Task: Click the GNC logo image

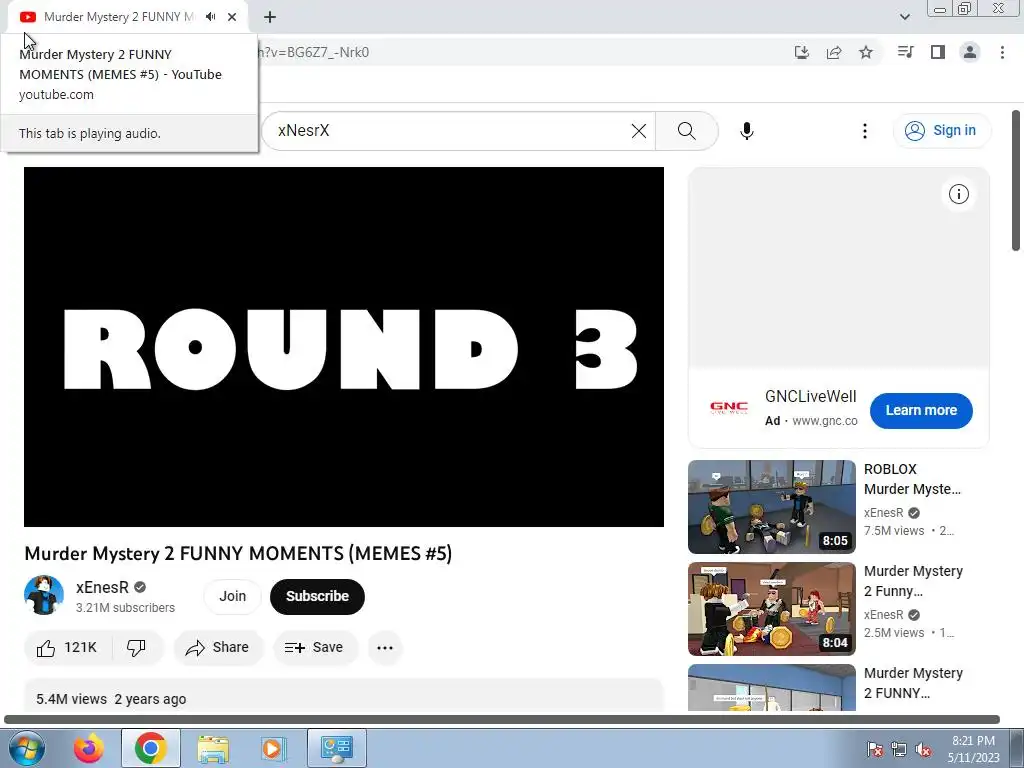Action: (x=729, y=408)
